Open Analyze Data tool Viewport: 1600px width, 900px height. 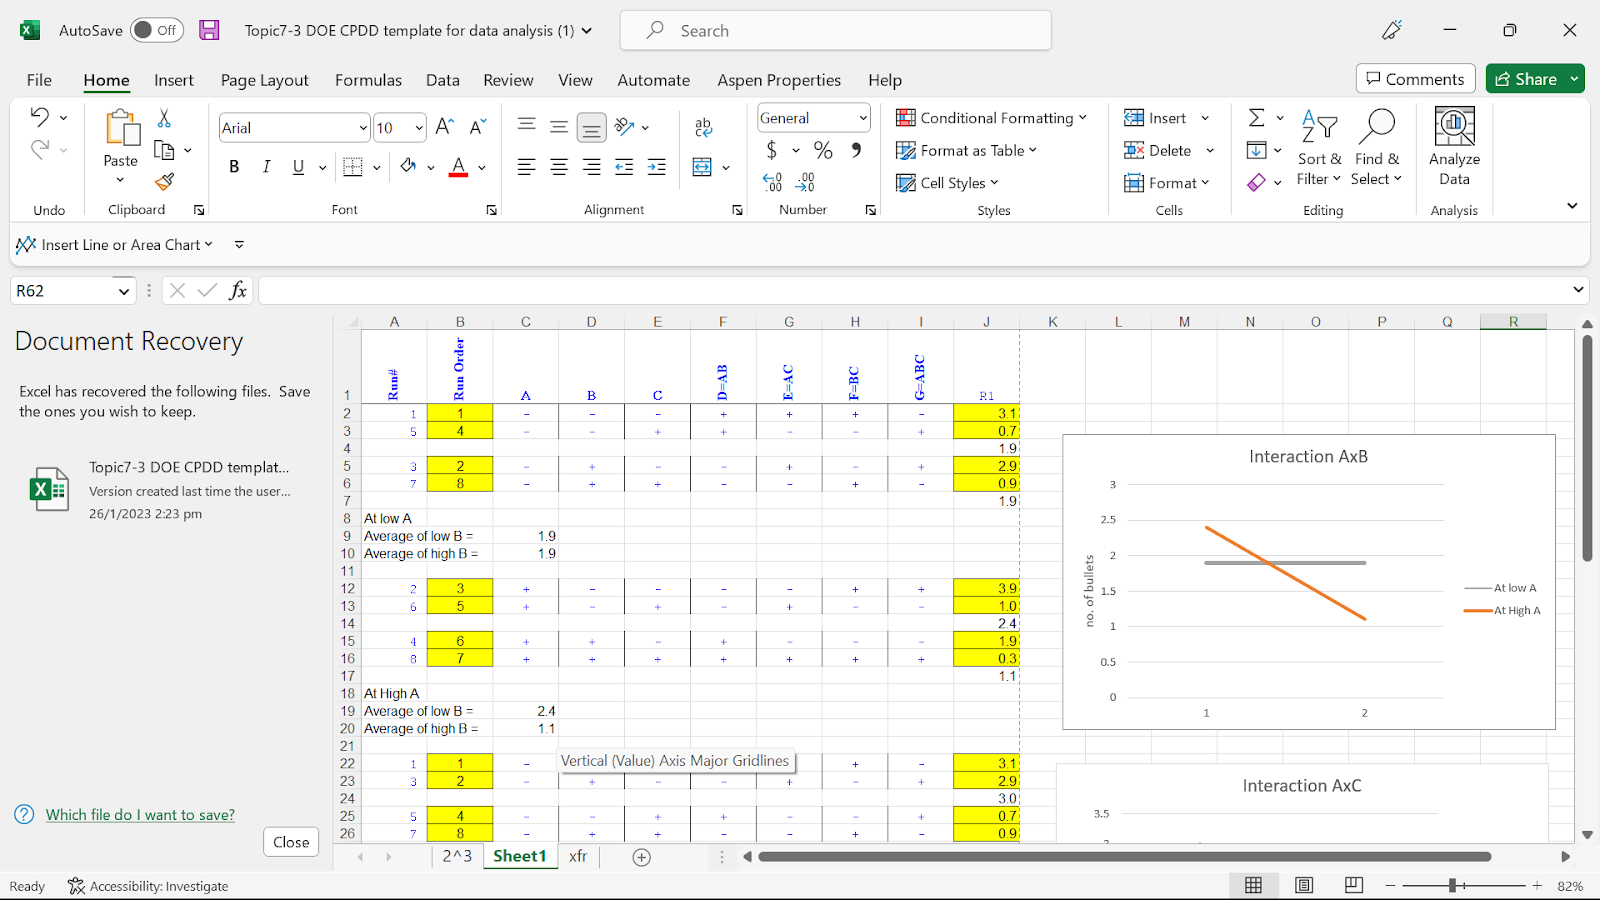[1454, 147]
